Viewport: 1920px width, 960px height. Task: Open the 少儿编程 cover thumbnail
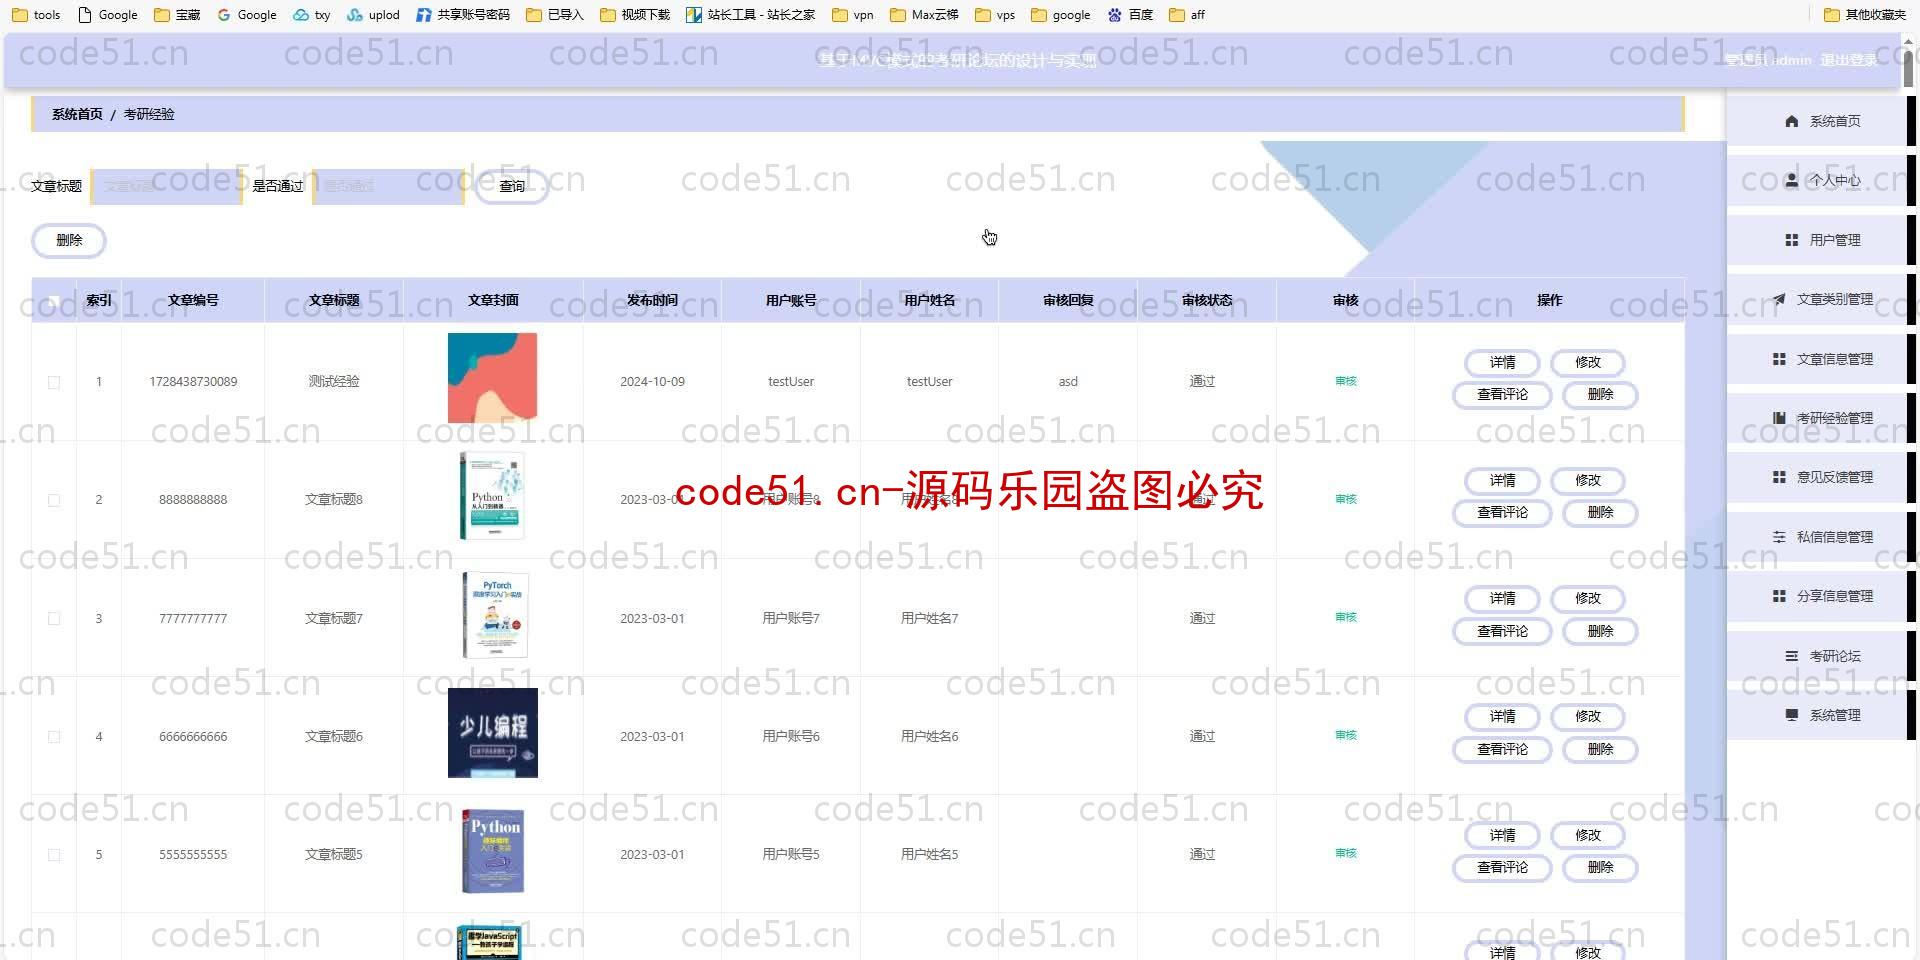tap(492, 733)
